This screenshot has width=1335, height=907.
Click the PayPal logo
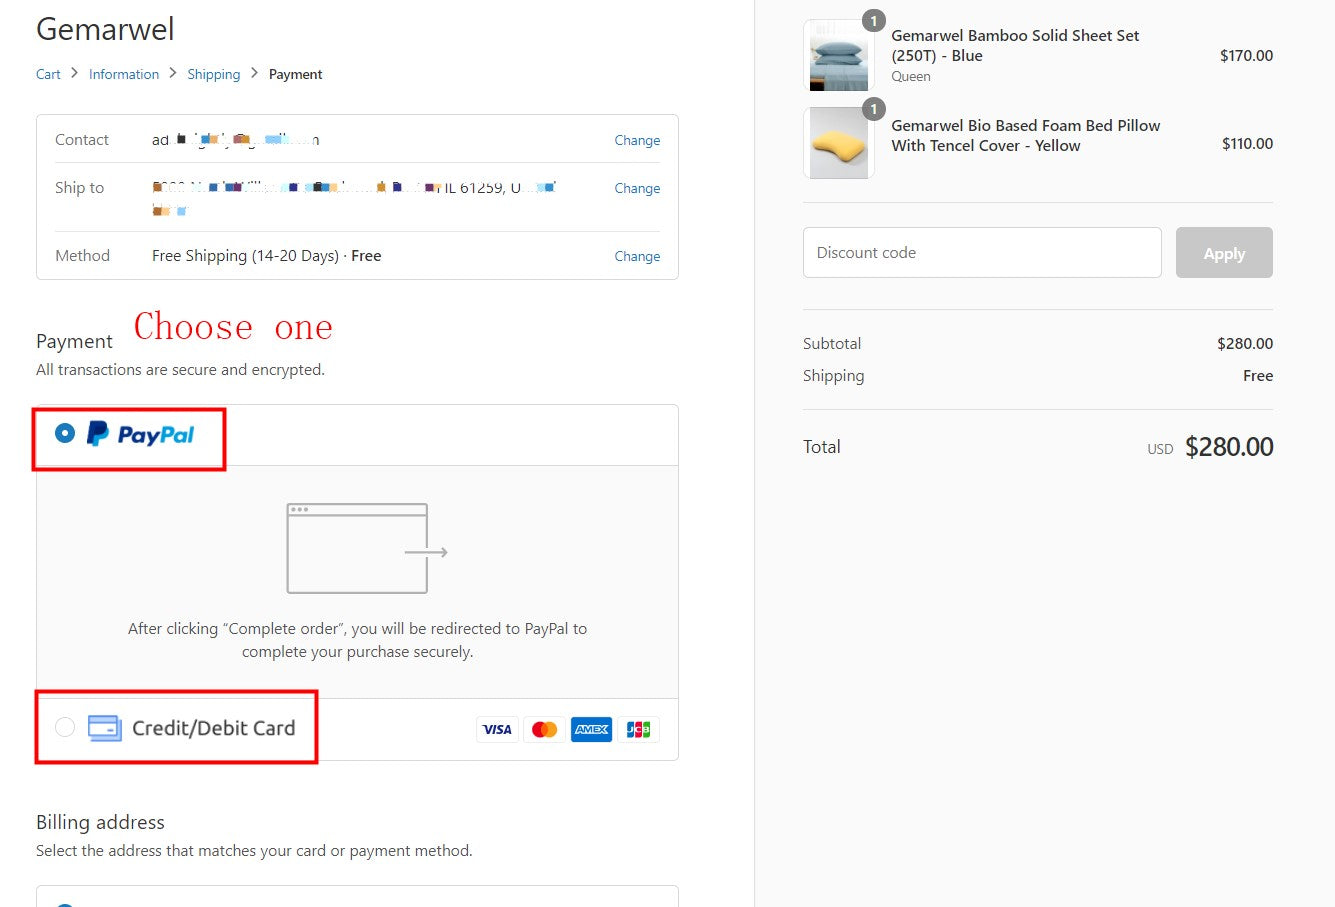click(x=140, y=434)
